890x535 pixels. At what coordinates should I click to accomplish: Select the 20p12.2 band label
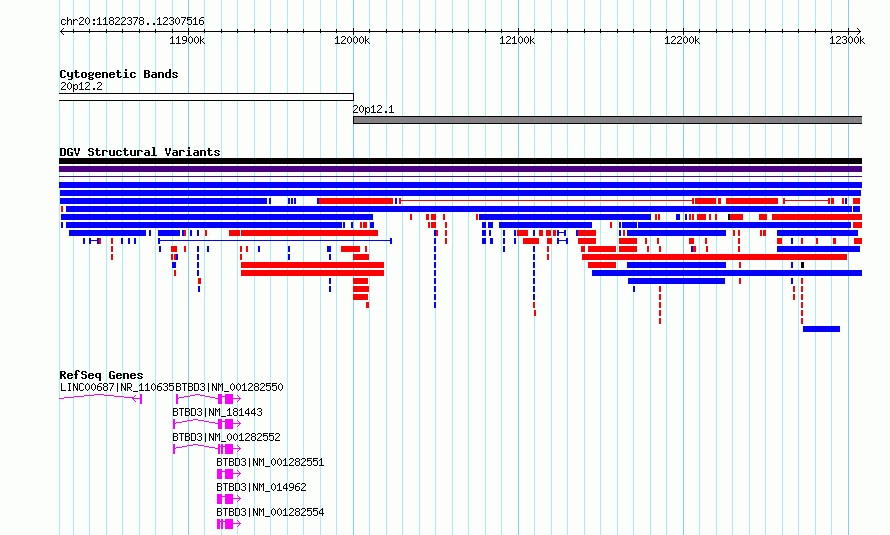tap(81, 86)
